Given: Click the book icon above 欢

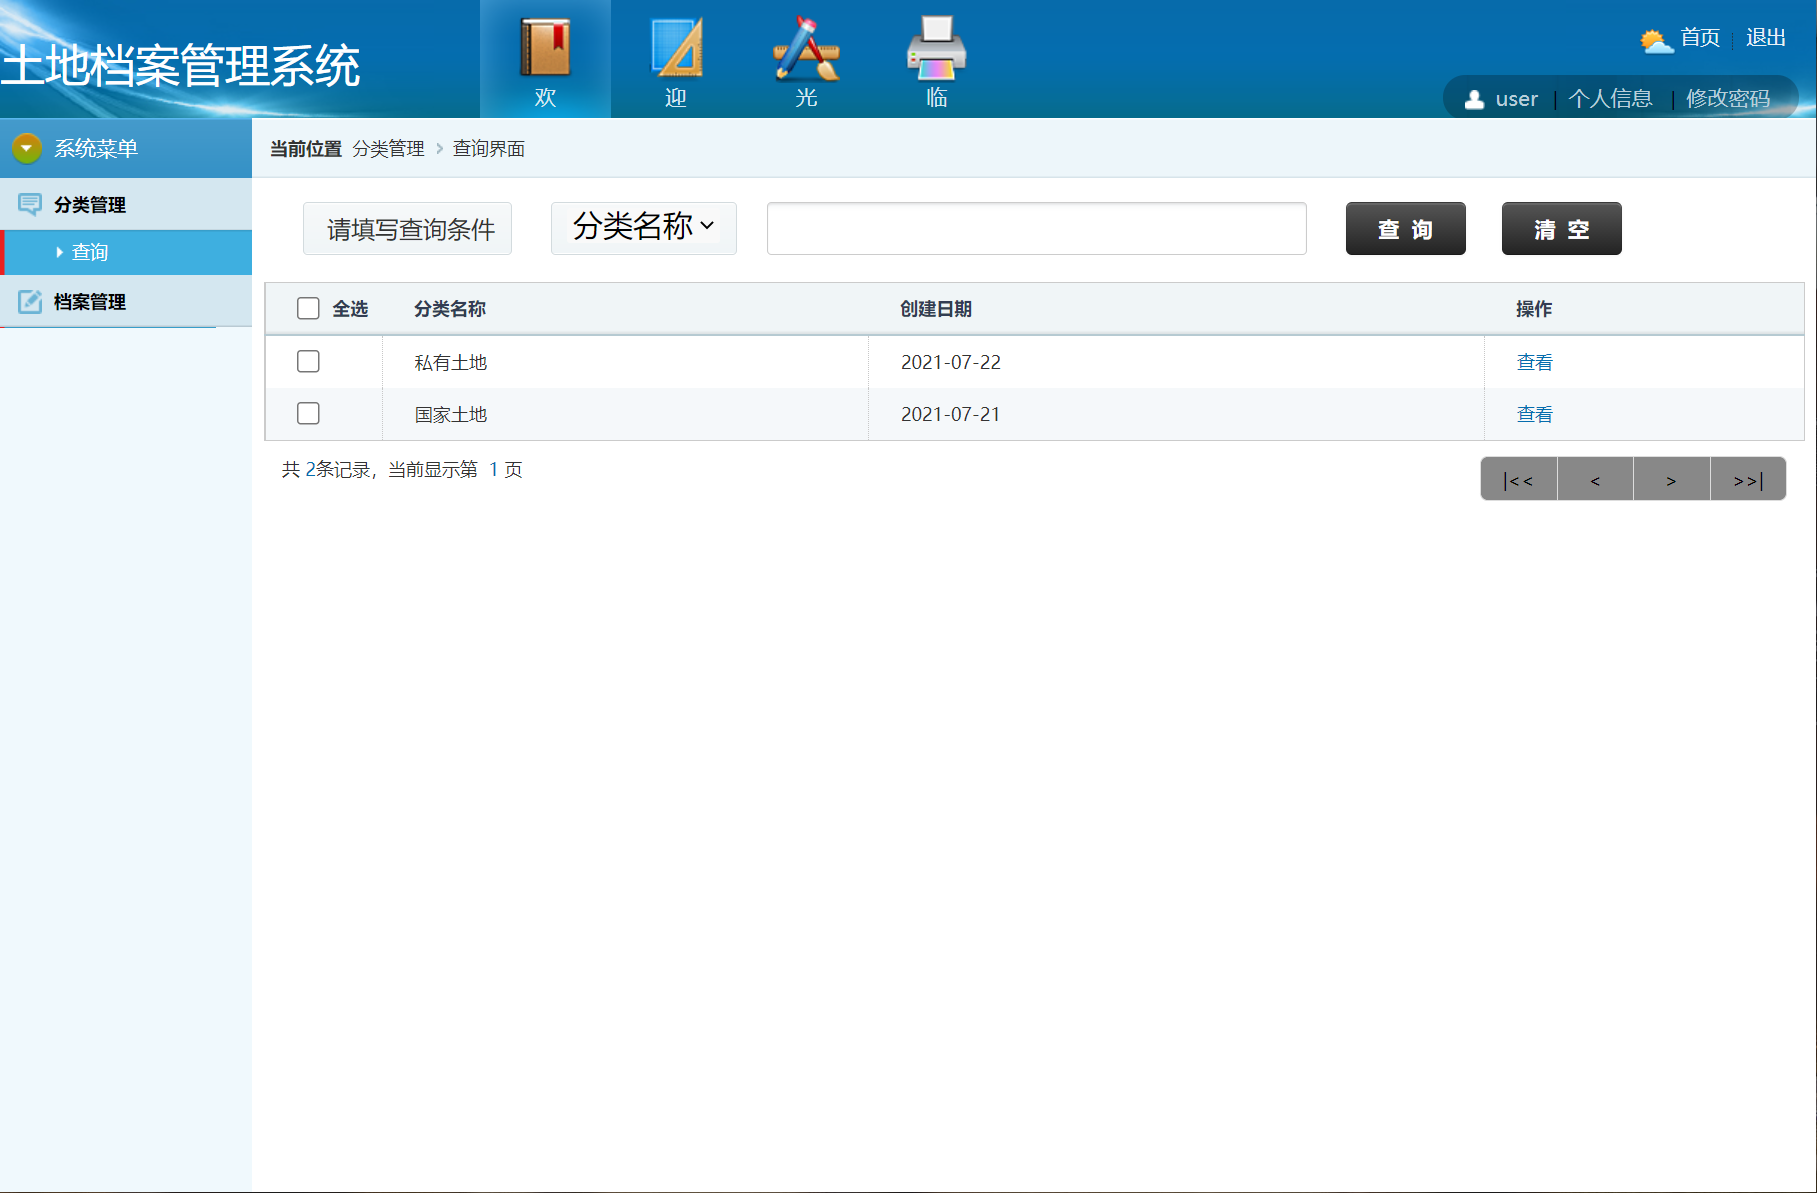Looking at the screenshot, I should [x=544, y=45].
